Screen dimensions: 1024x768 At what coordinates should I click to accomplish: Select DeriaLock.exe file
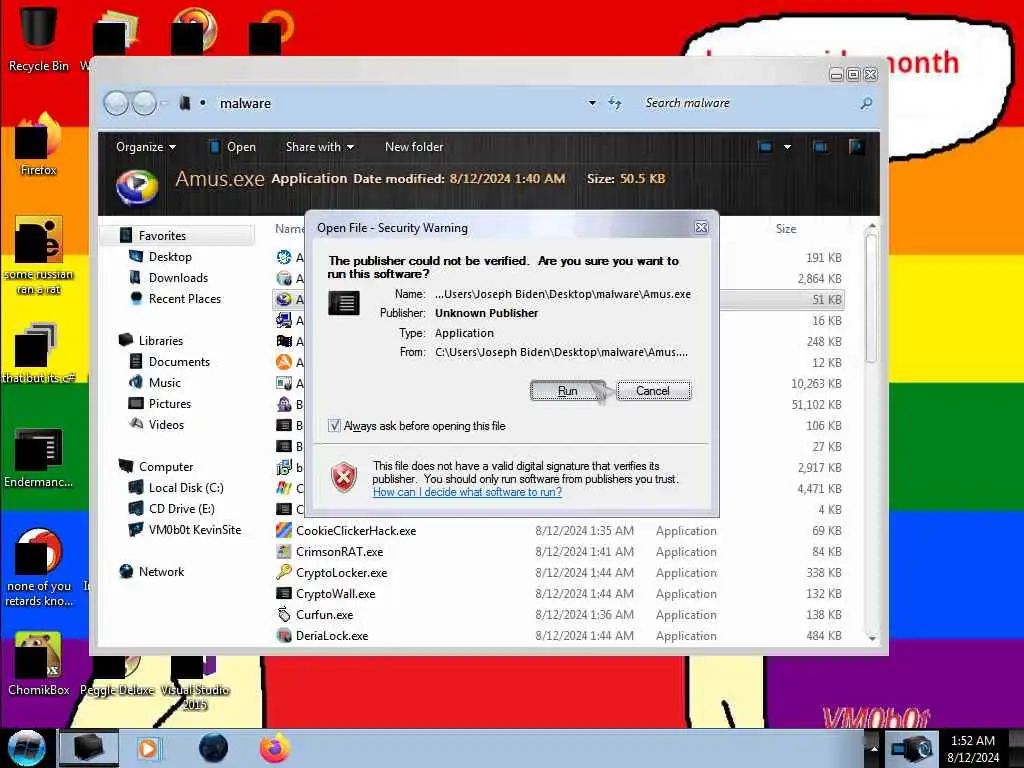pos(332,635)
